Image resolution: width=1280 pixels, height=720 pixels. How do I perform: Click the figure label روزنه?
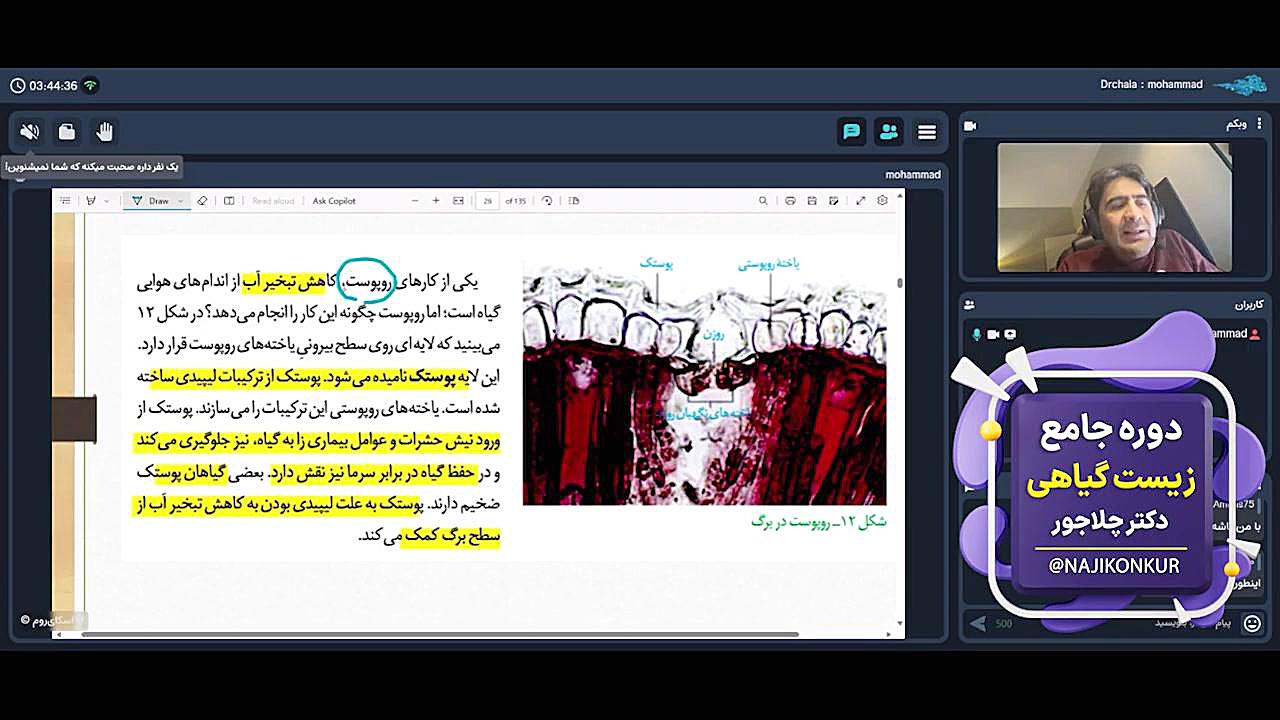click(714, 335)
